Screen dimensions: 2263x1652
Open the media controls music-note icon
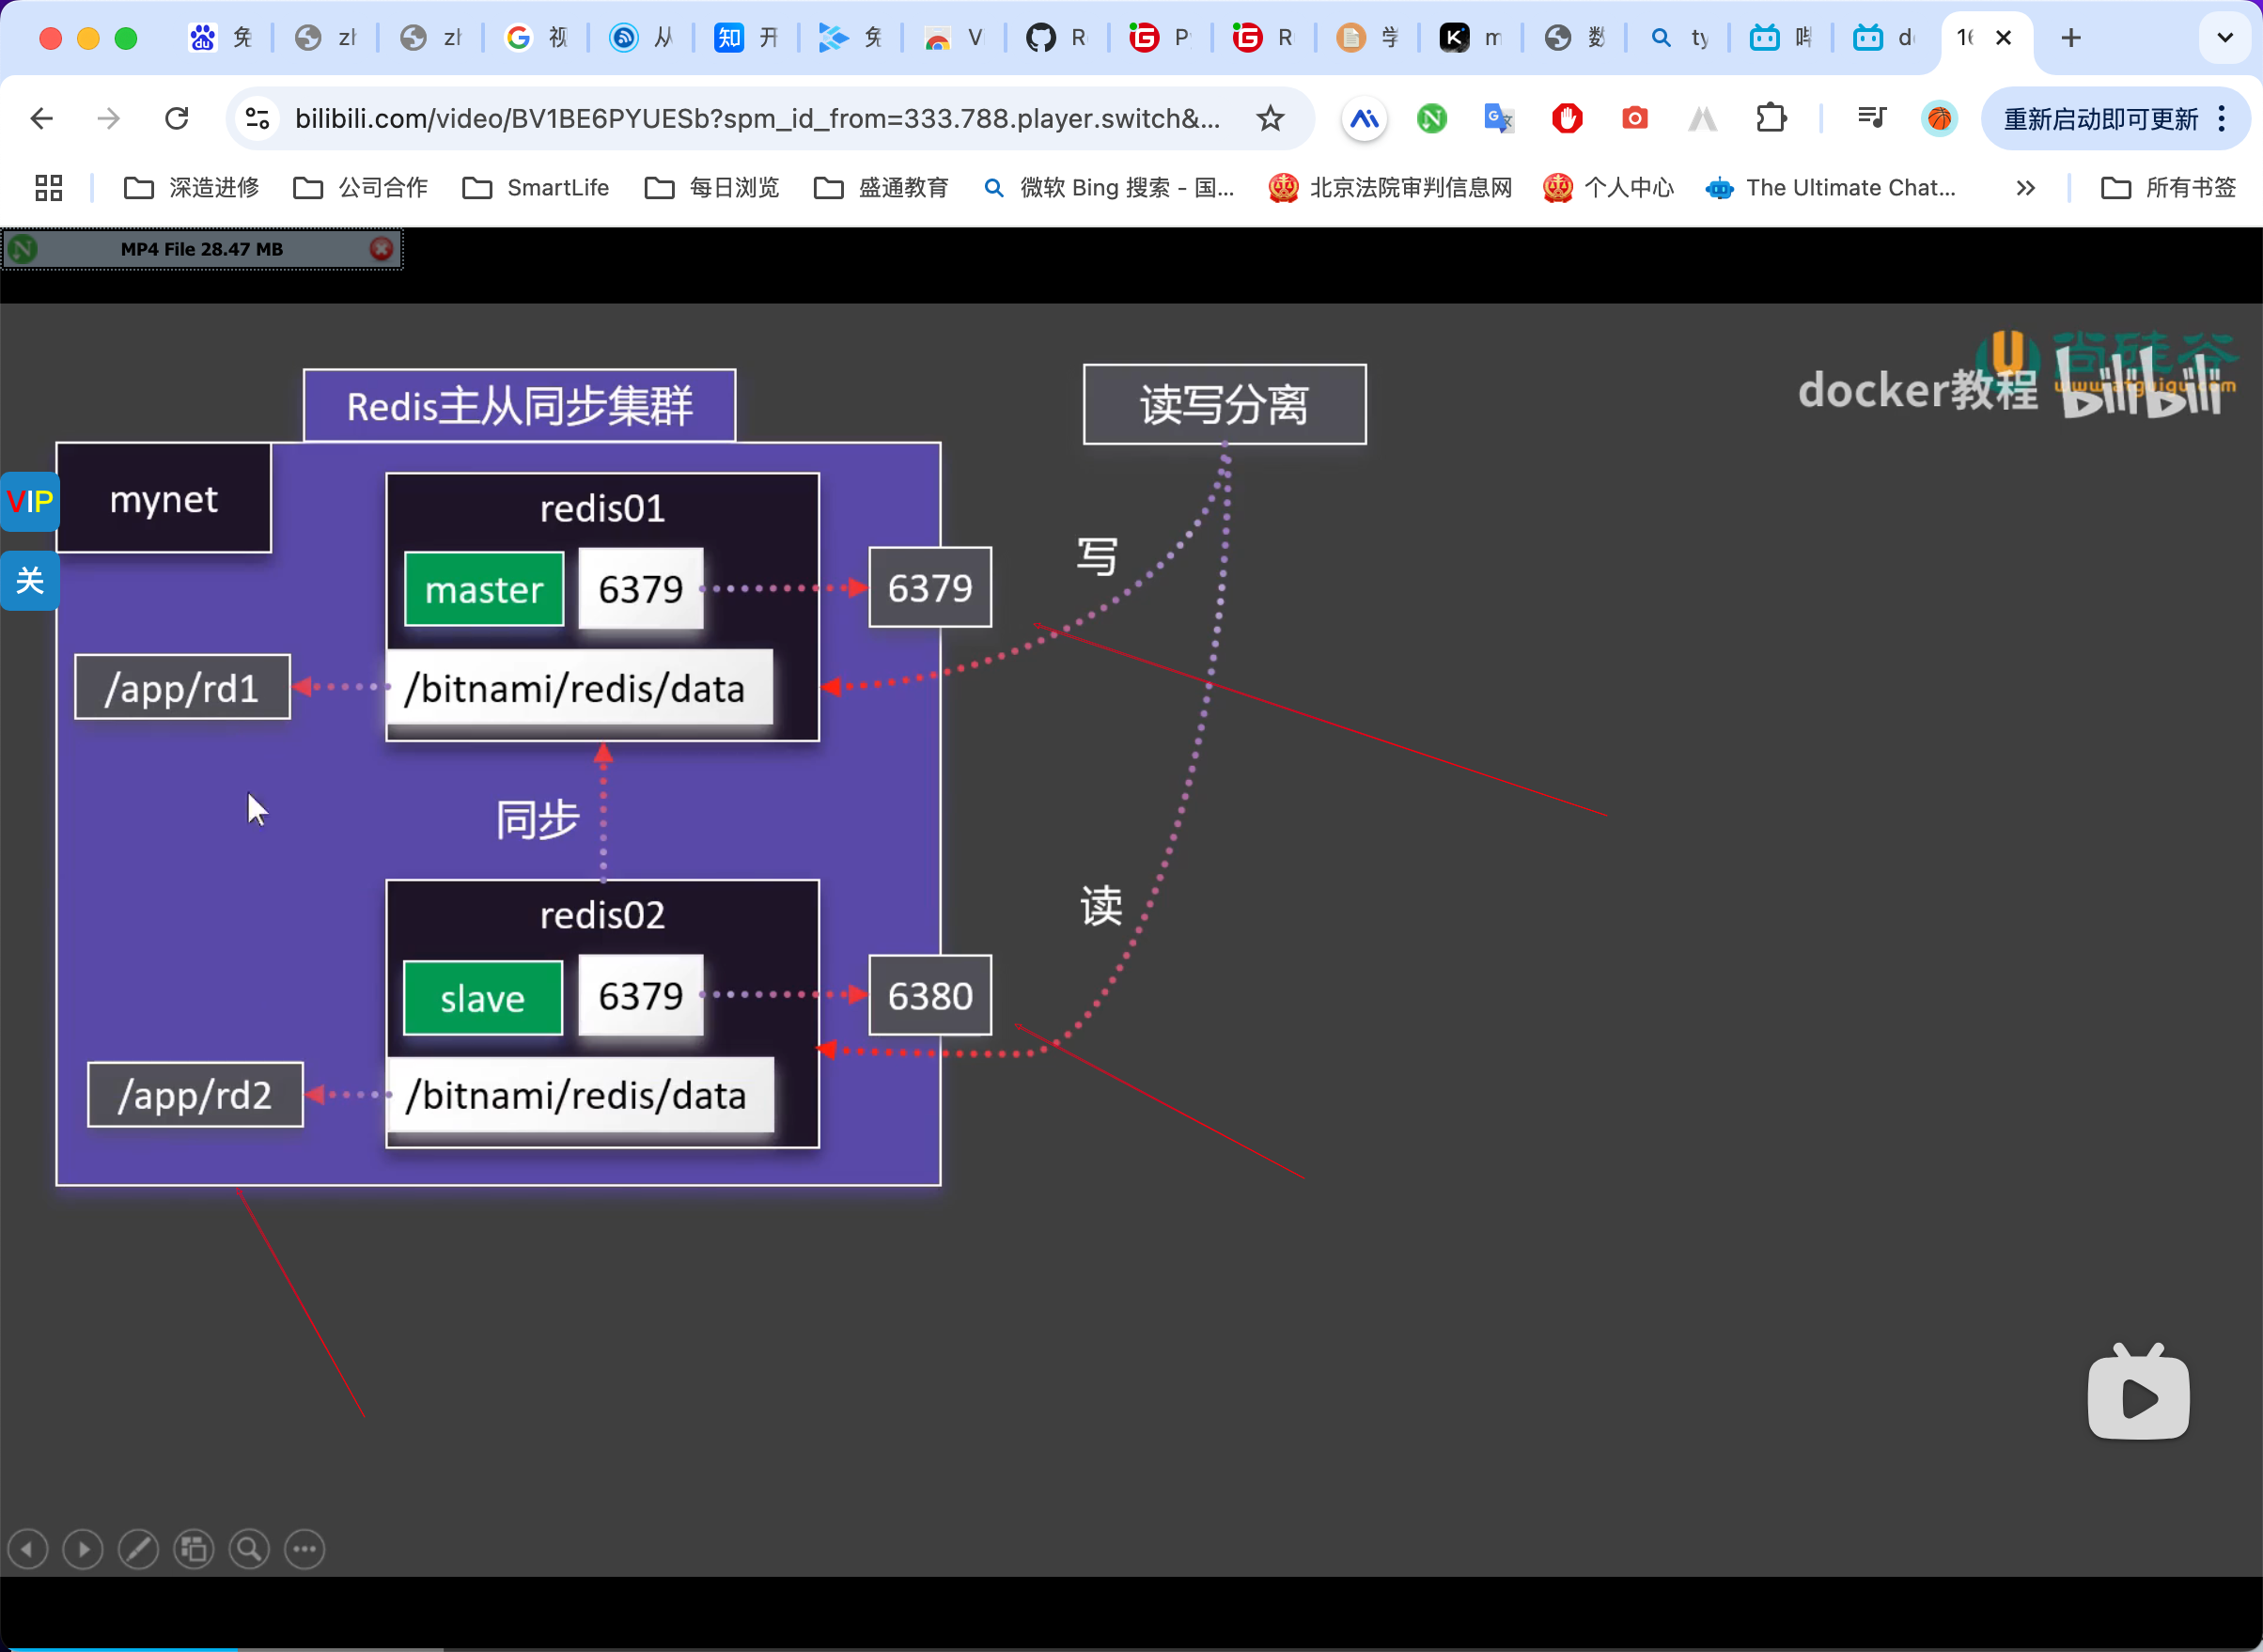(1870, 119)
